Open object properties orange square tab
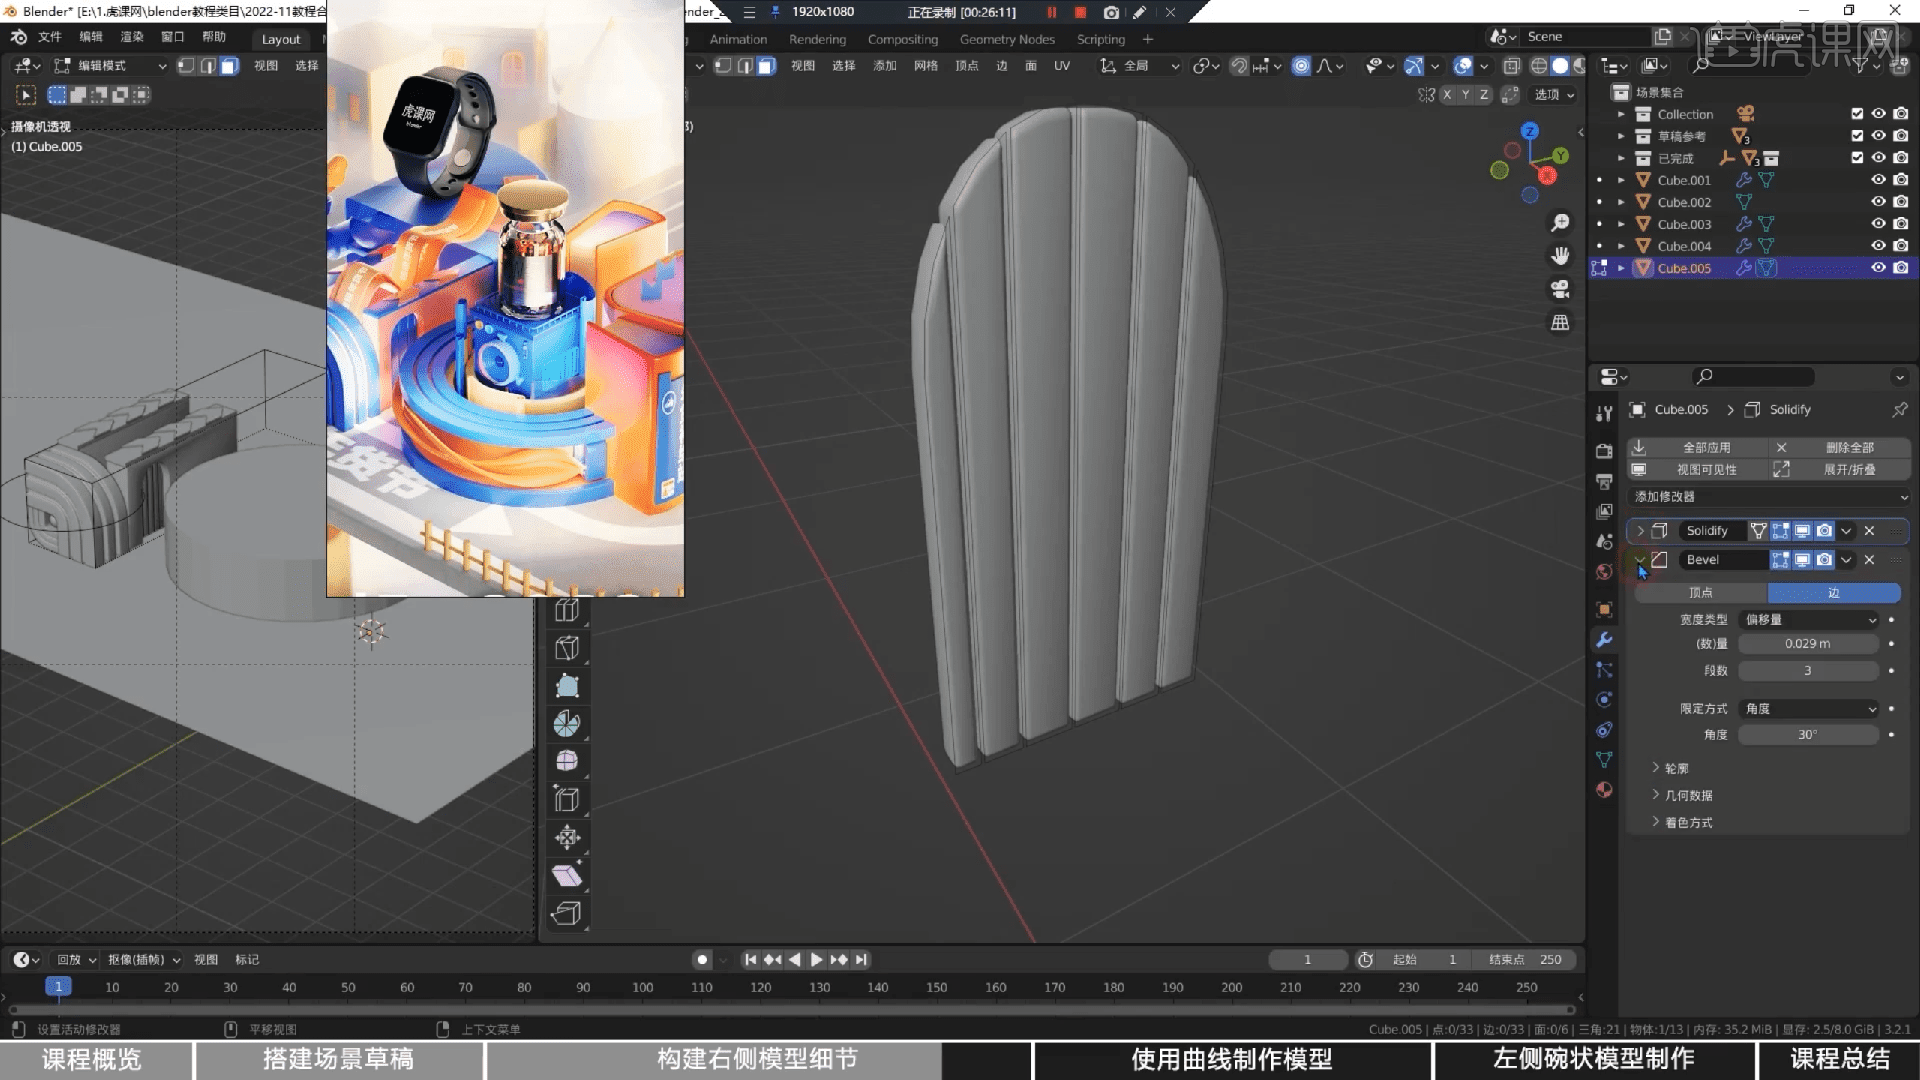This screenshot has width=1920, height=1080. (1604, 610)
